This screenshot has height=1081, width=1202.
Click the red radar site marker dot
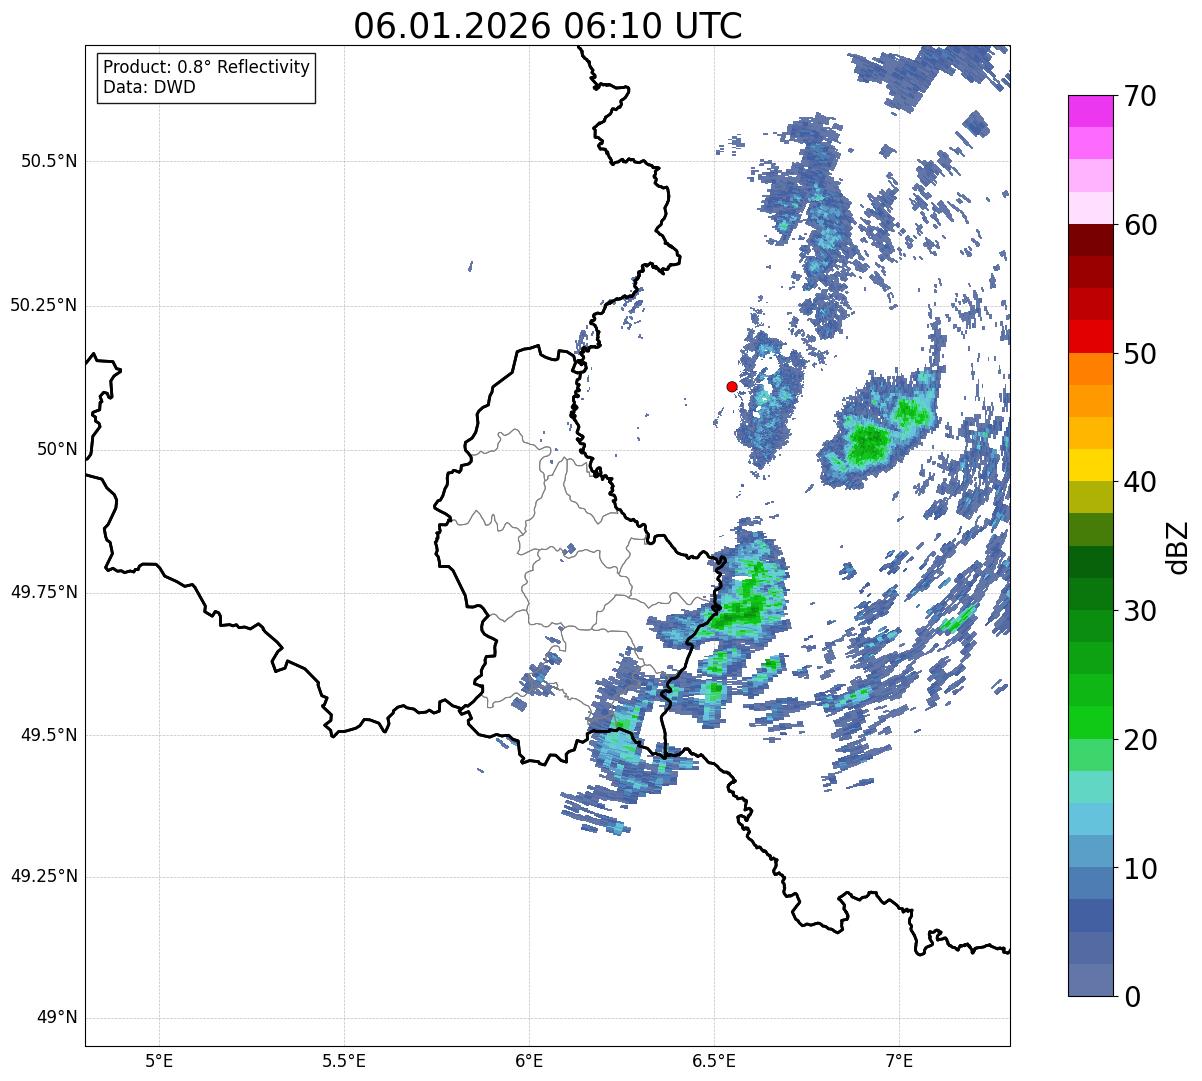(732, 386)
